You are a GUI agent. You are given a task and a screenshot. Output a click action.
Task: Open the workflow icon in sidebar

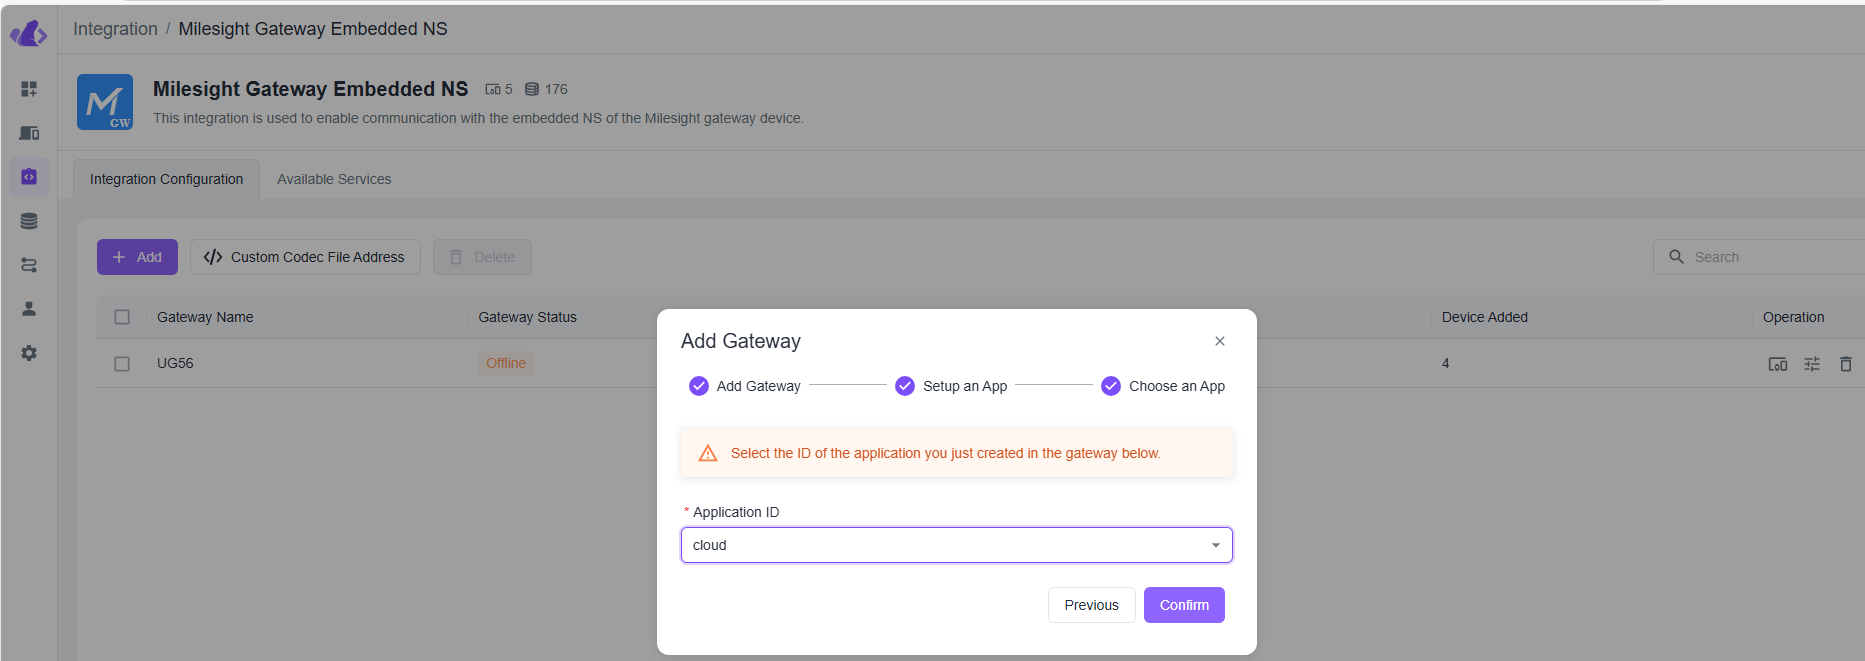pyautogui.click(x=29, y=265)
